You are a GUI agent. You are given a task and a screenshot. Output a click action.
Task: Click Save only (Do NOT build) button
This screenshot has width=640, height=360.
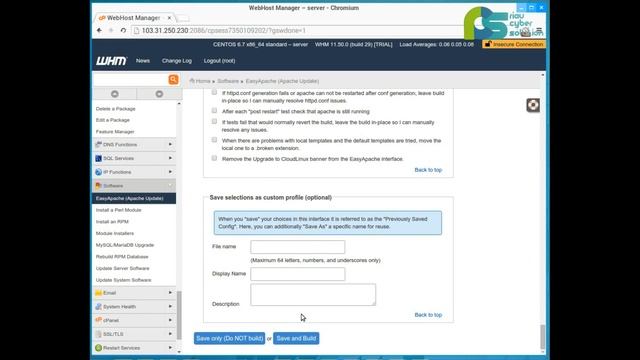click(x=229, y=338)
